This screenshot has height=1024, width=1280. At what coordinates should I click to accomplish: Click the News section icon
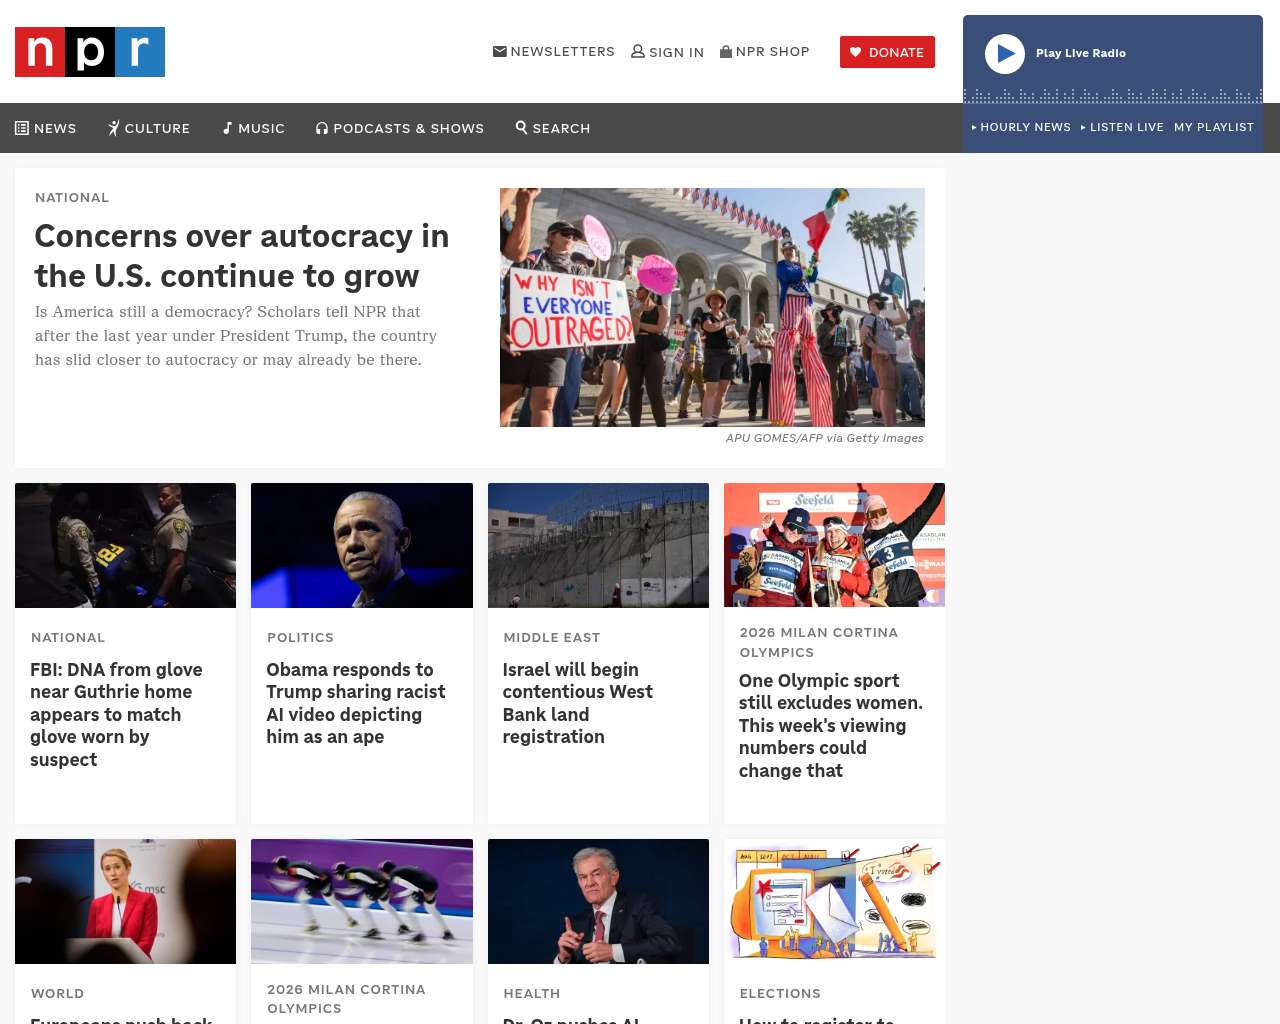(22, 128)
